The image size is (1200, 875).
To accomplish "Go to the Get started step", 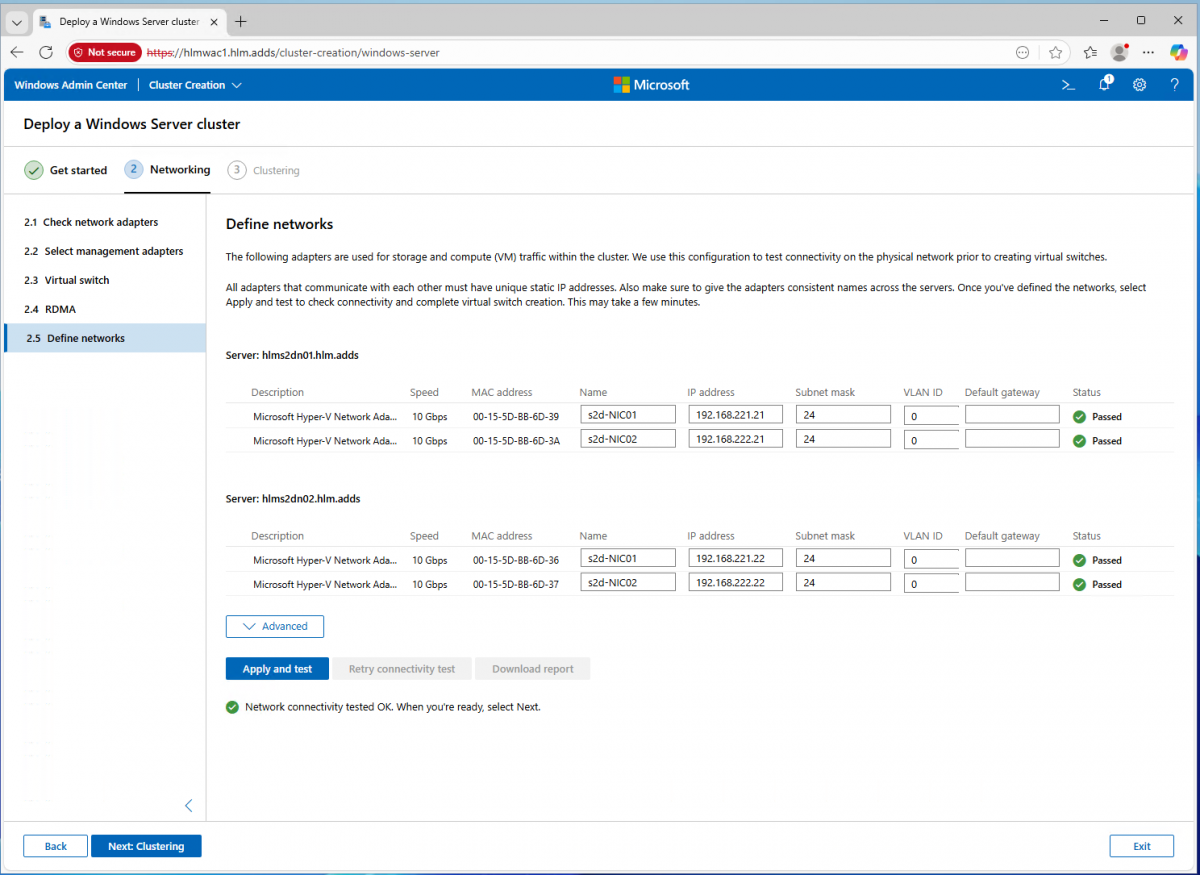I will [66, 170].
